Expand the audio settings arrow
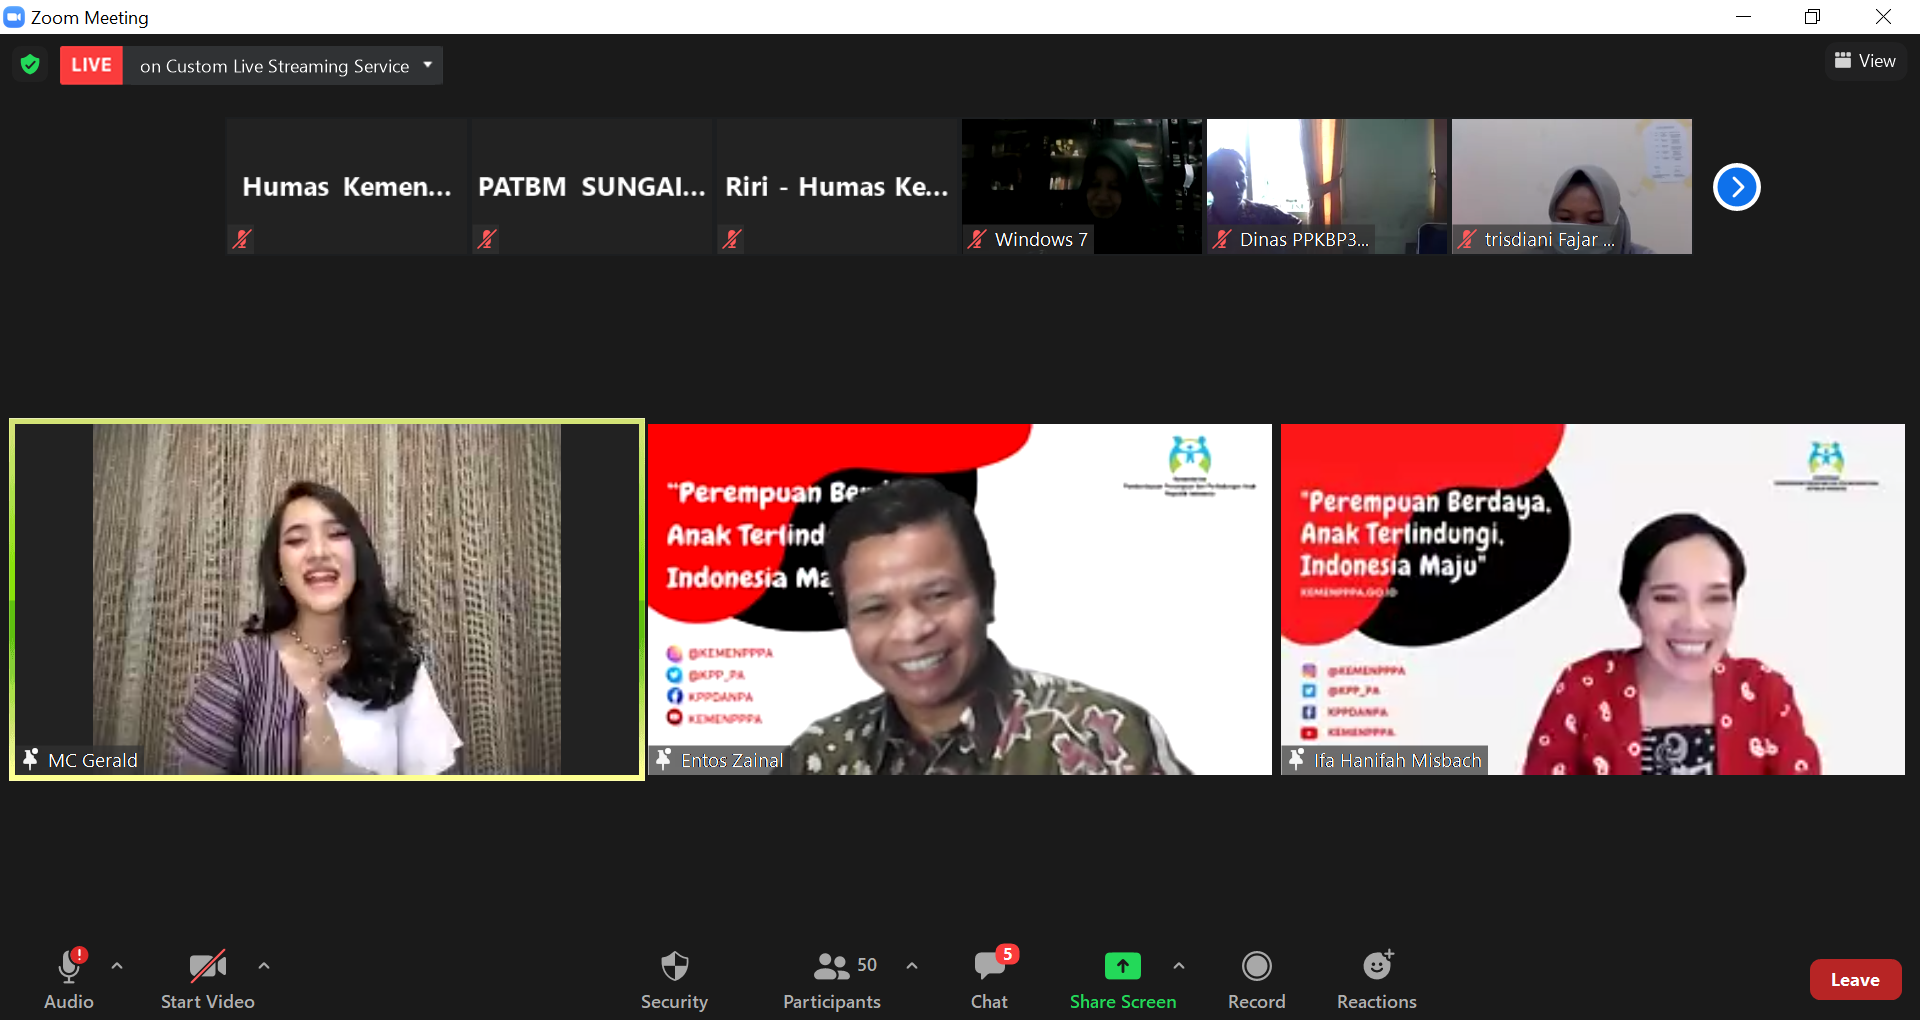 117,966
